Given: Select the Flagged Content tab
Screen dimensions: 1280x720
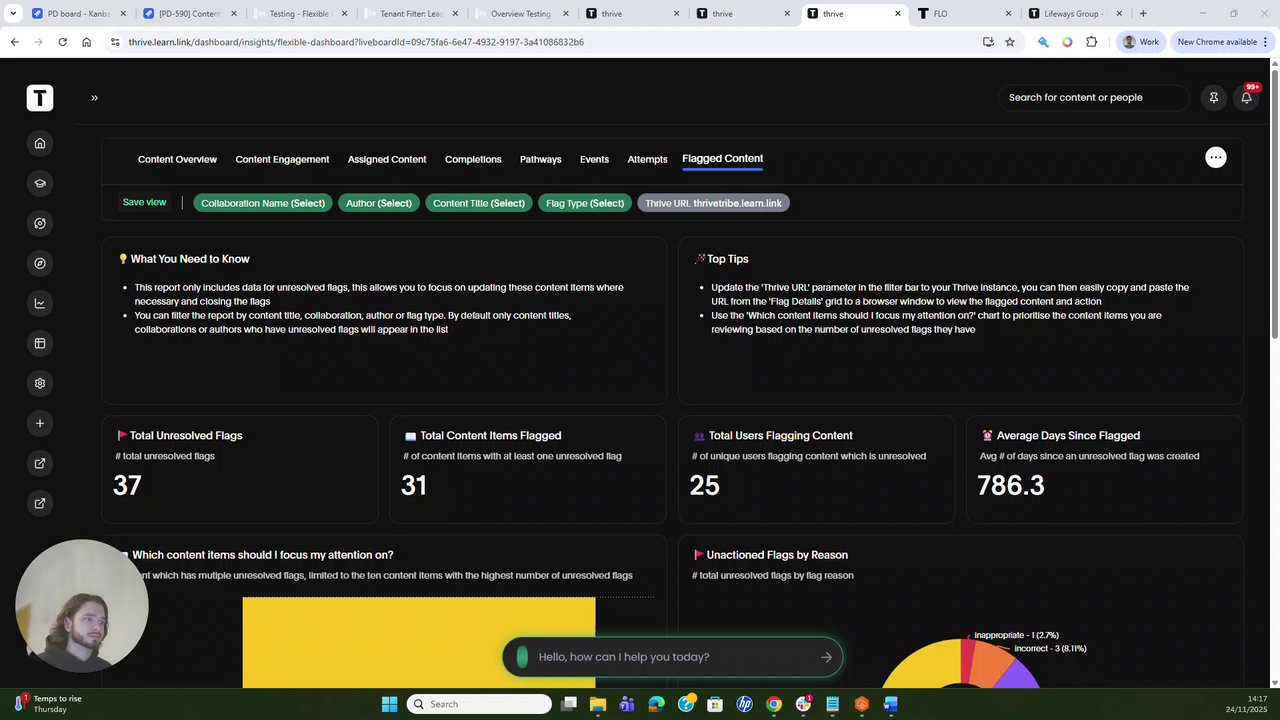Looking at the screenshot, I should click(722, 158).
